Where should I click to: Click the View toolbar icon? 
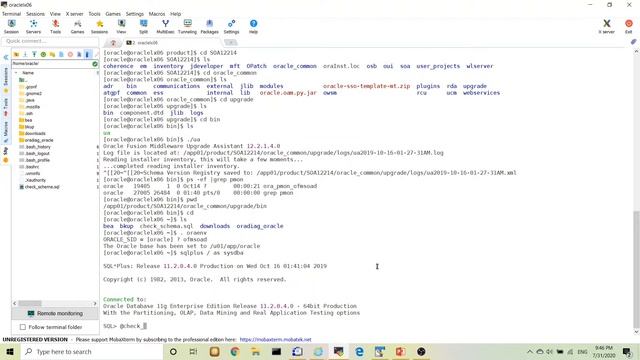[121, 26]
